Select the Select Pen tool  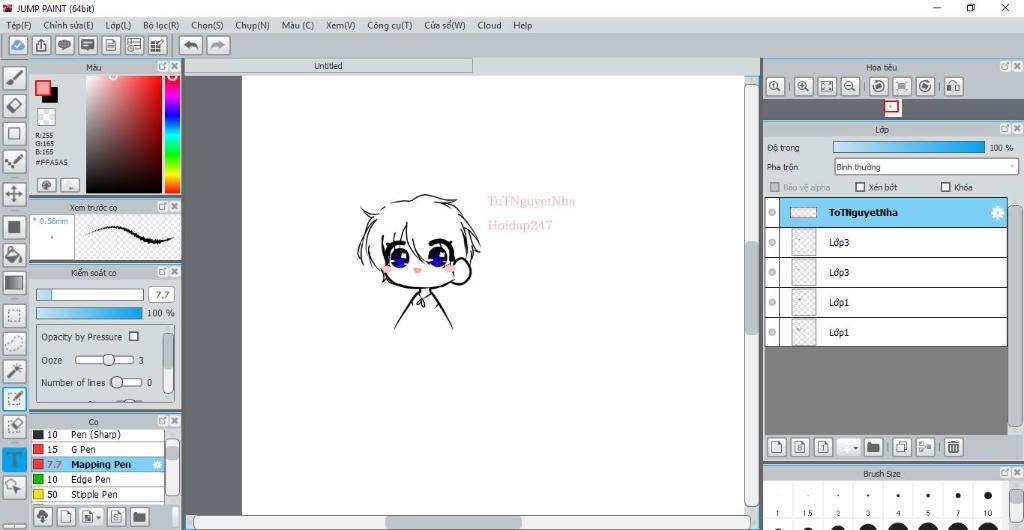(x=14, y=399)
